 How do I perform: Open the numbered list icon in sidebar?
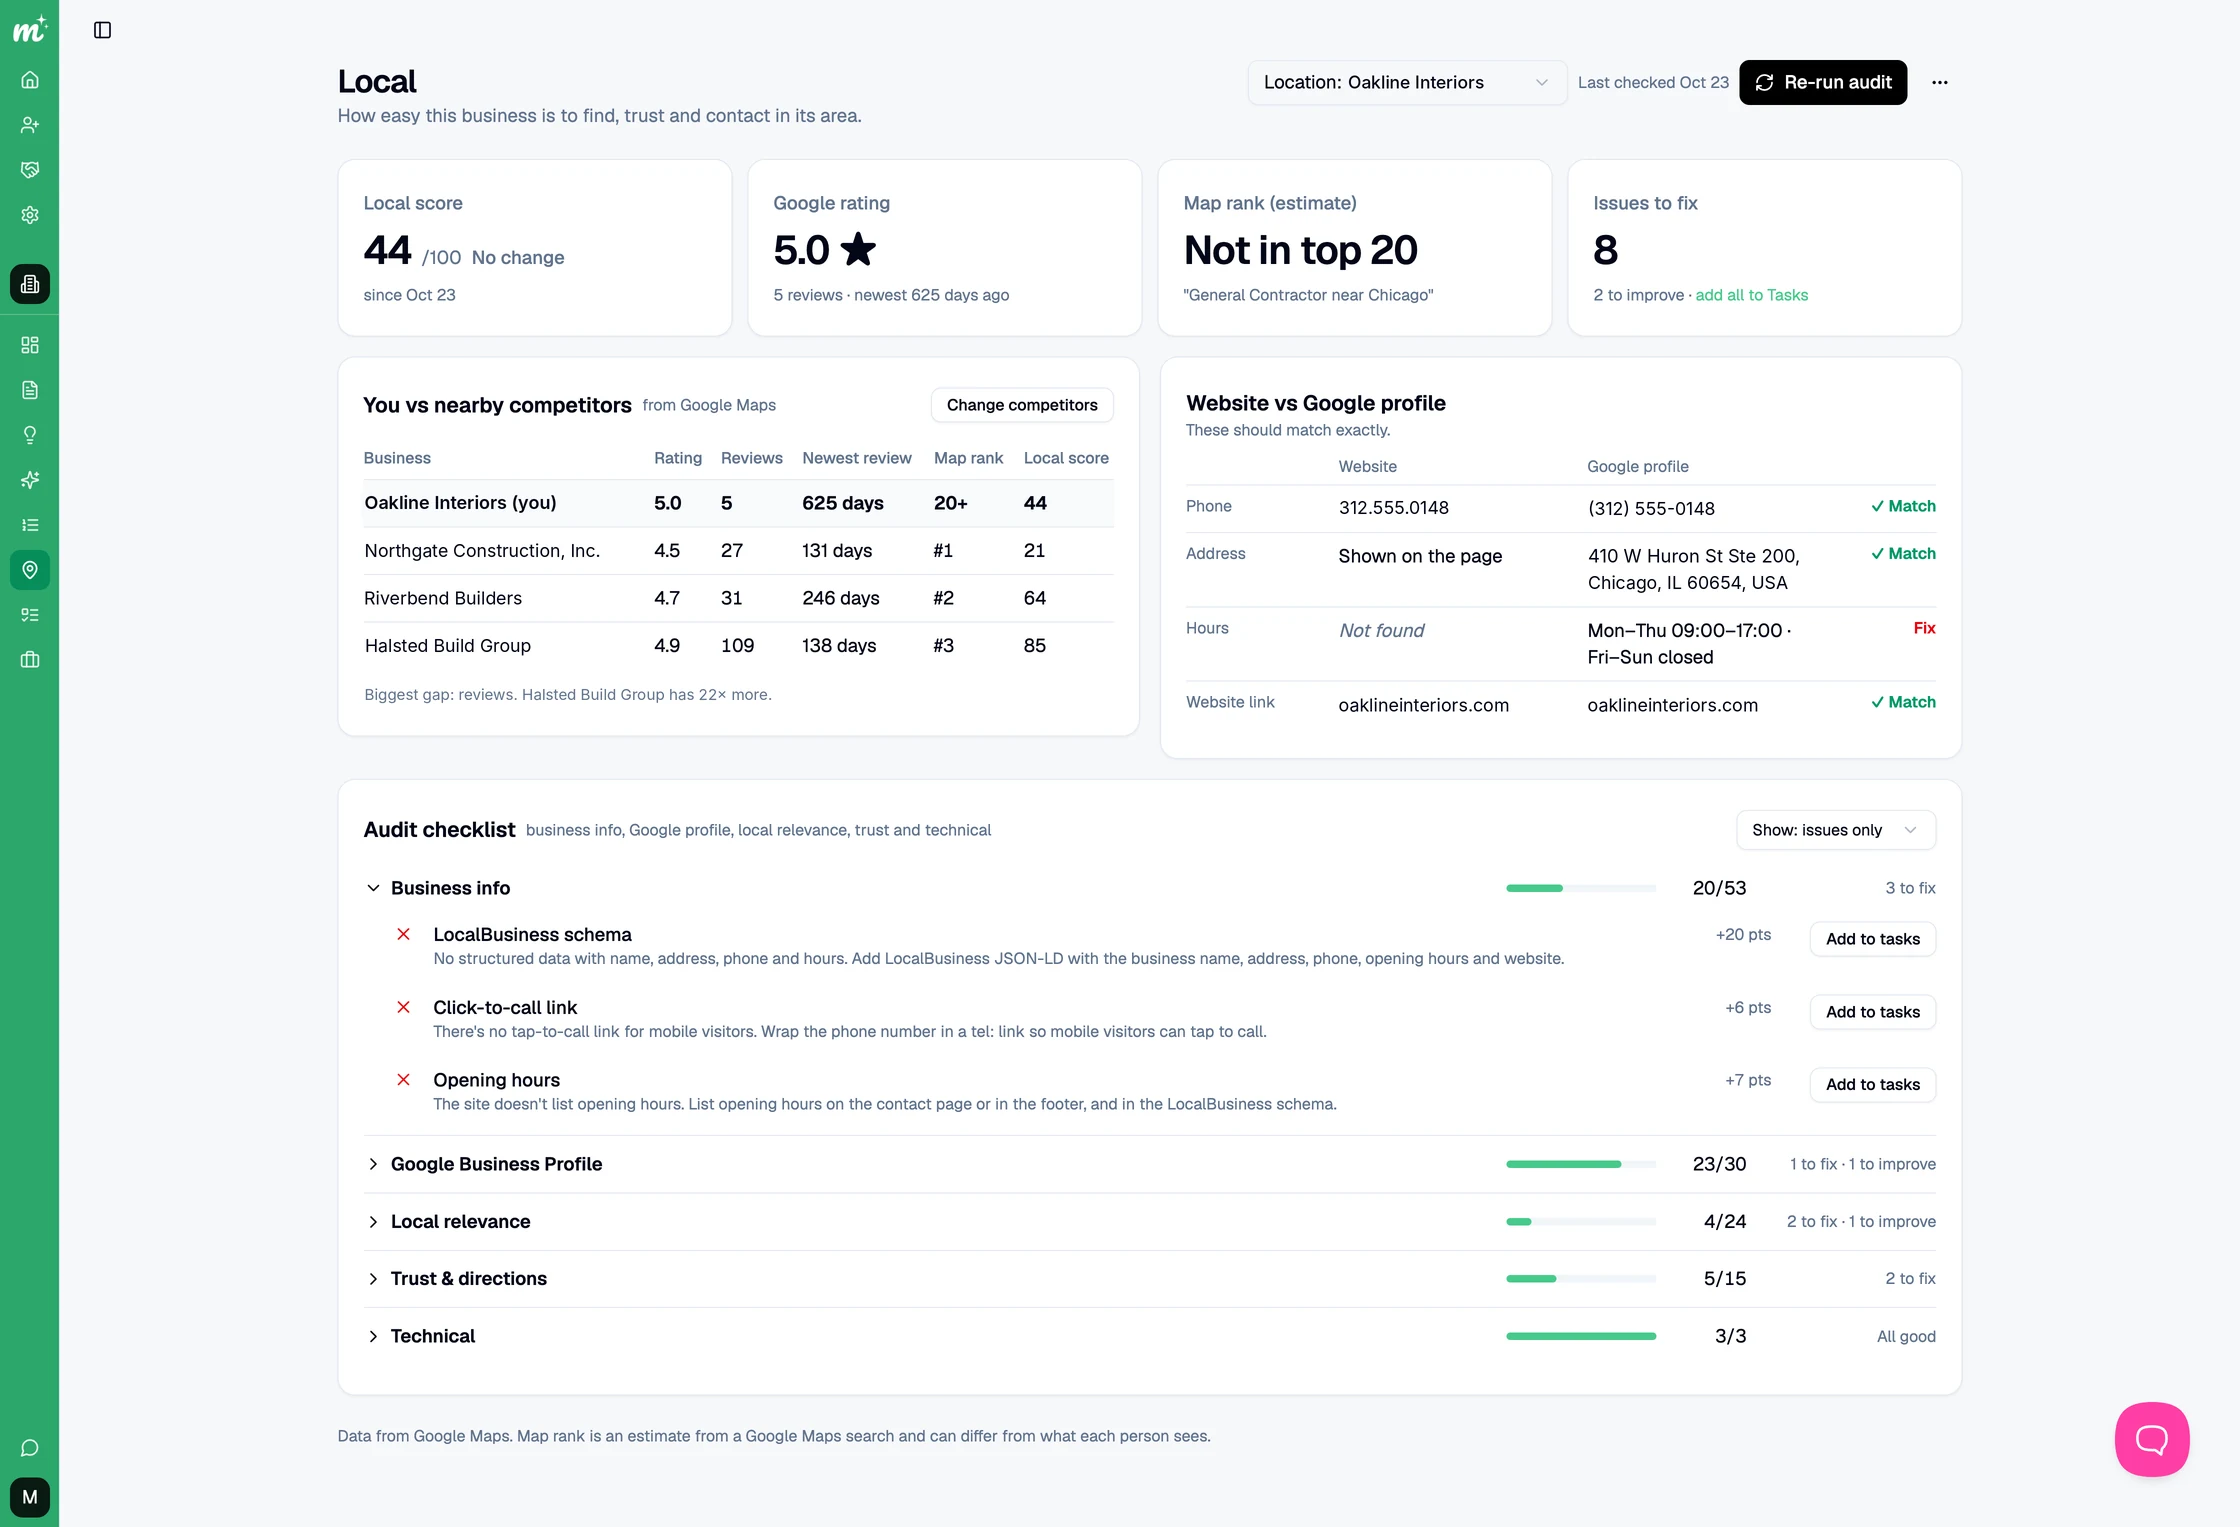[x=30, y=525]
